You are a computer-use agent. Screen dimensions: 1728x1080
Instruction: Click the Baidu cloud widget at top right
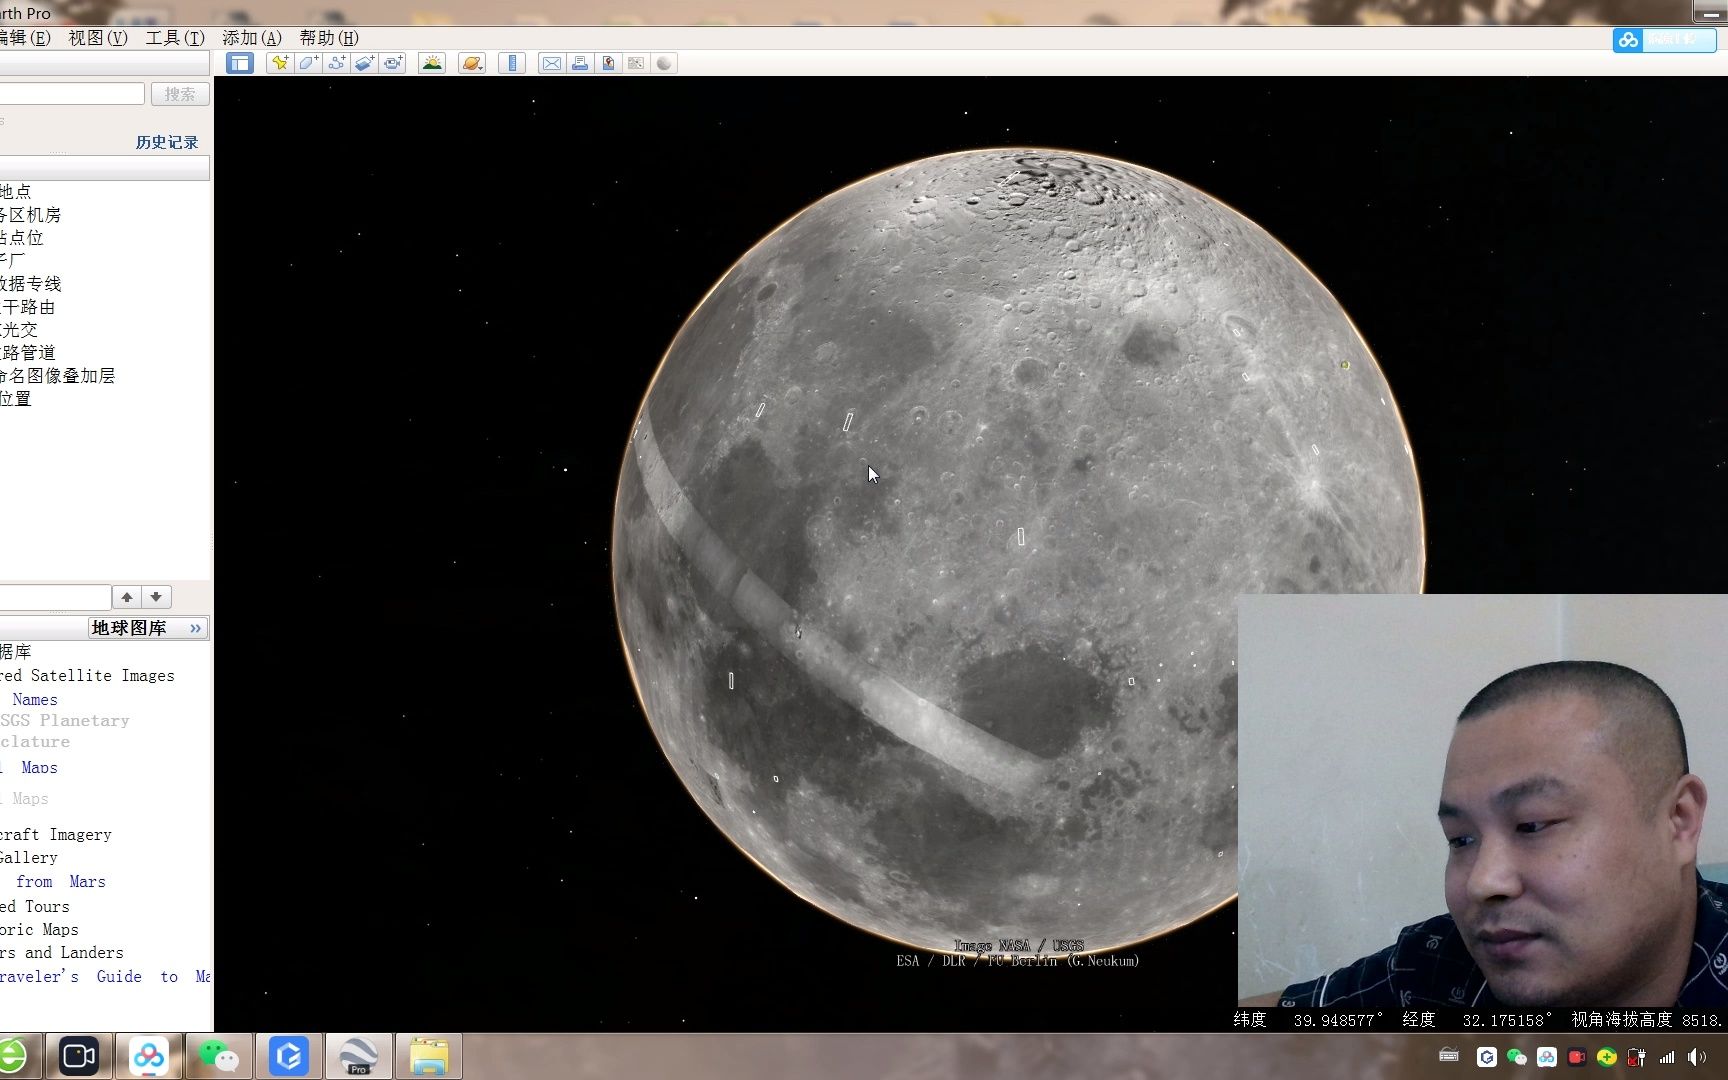(x=1664, y=40)
